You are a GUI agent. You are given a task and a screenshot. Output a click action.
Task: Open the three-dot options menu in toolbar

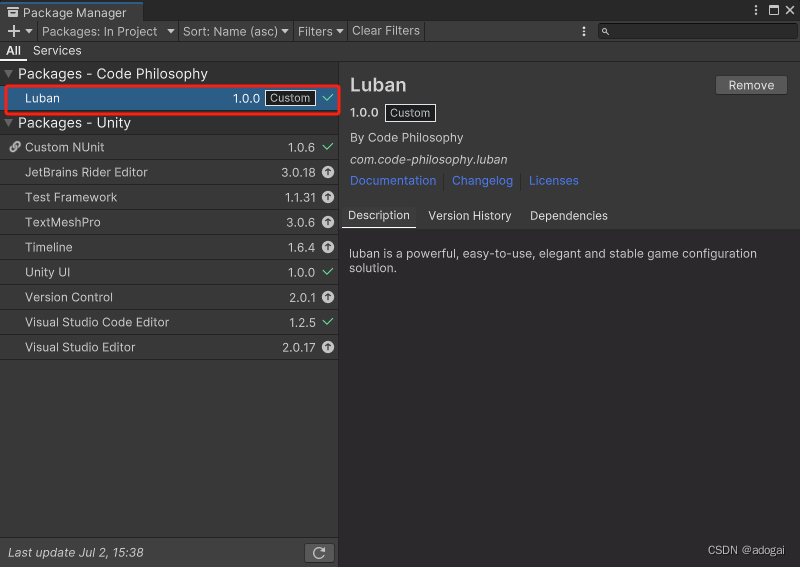[x=584, y=31]
